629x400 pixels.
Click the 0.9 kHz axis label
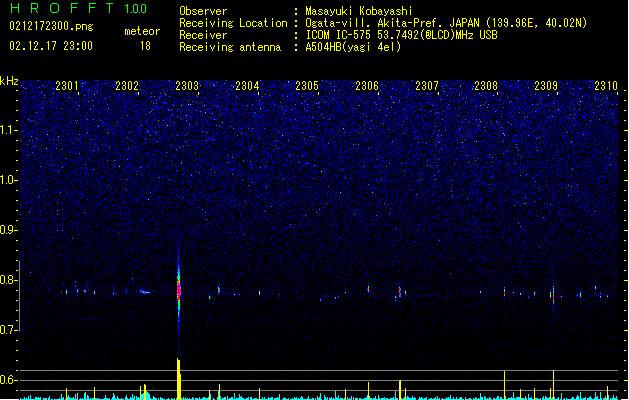8,230
